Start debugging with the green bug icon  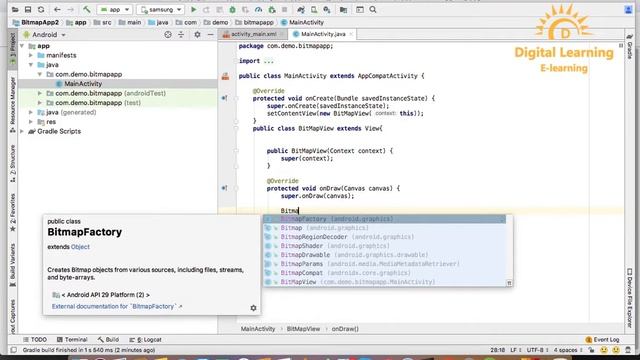point(232,9)
